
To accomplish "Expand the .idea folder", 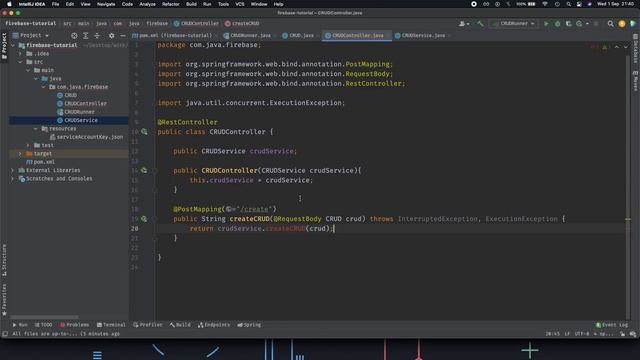I will 20,53.
